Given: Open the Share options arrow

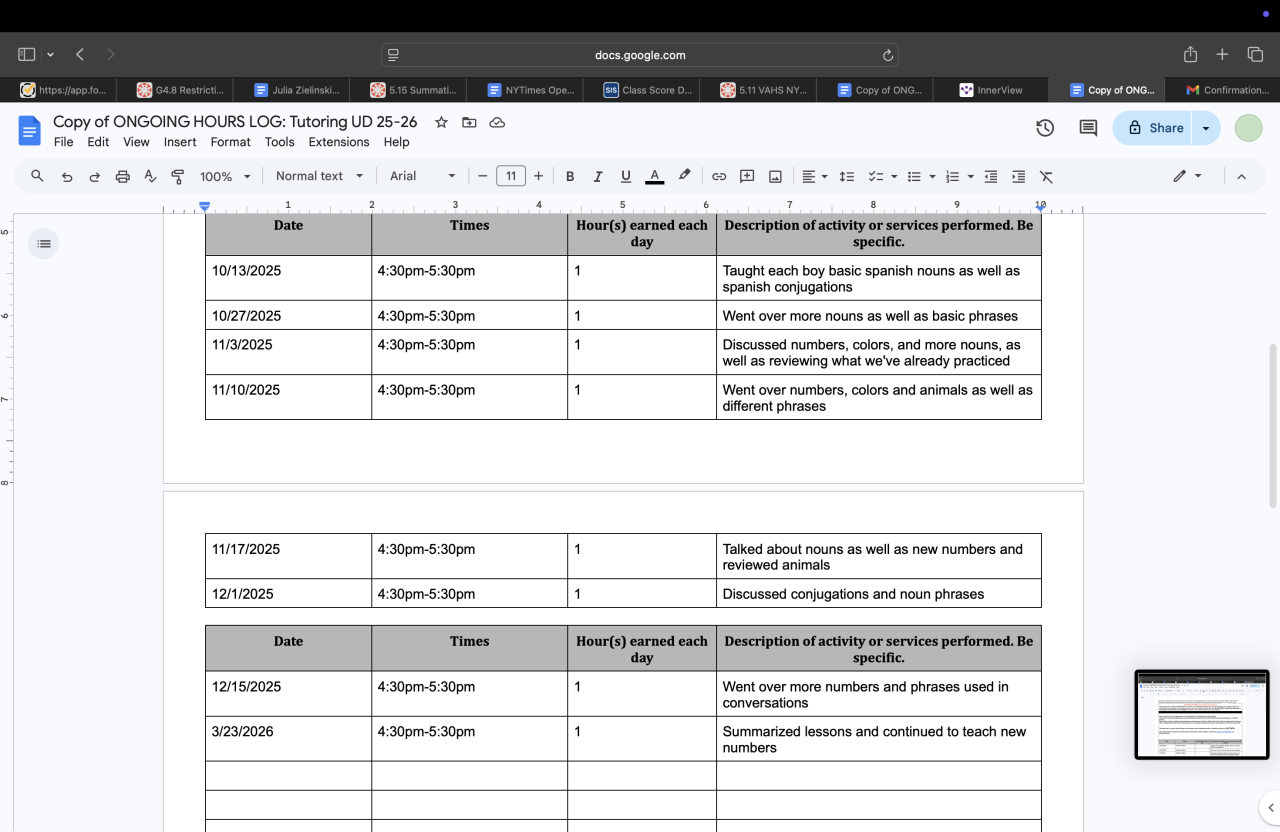Looking at the screenshot, I should (x=1206, y=128).
